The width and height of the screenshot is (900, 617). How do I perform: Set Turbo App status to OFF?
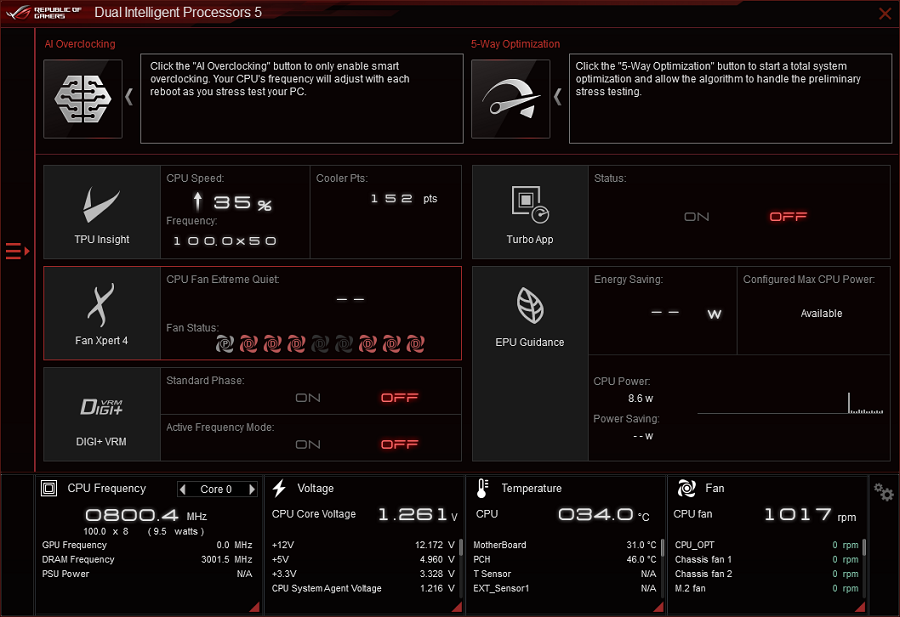(x=788, y=217)
